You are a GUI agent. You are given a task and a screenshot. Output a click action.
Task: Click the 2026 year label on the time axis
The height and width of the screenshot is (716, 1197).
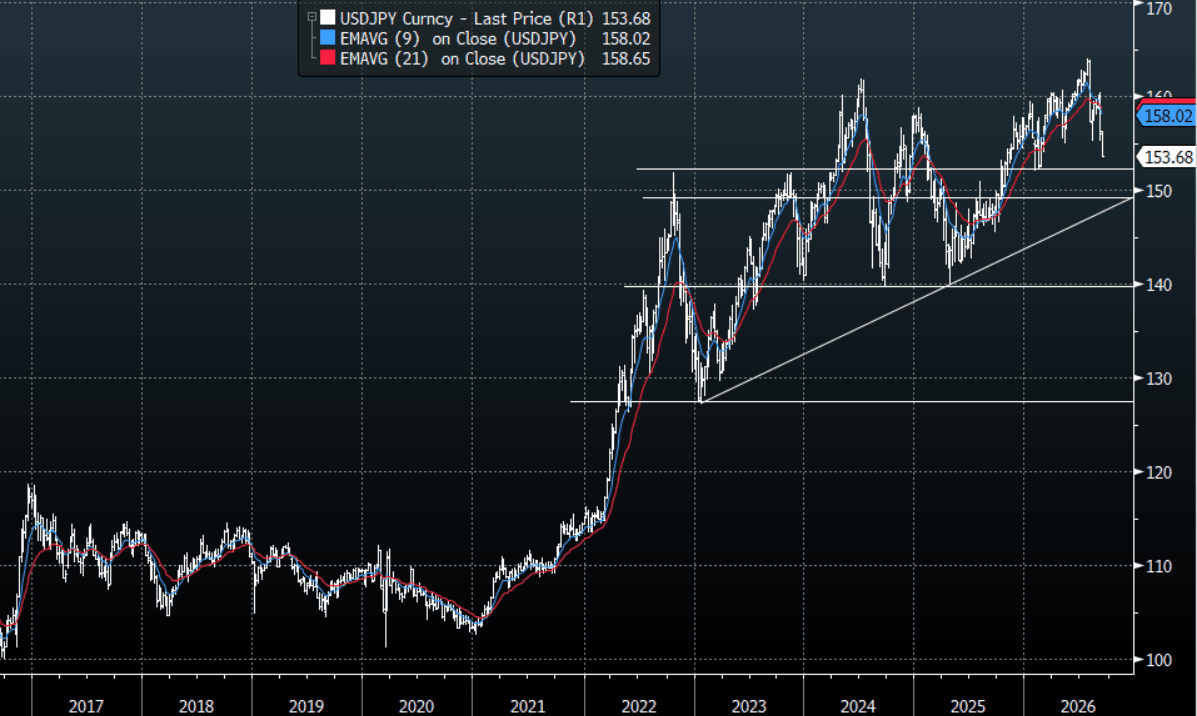coord(1077,706)
